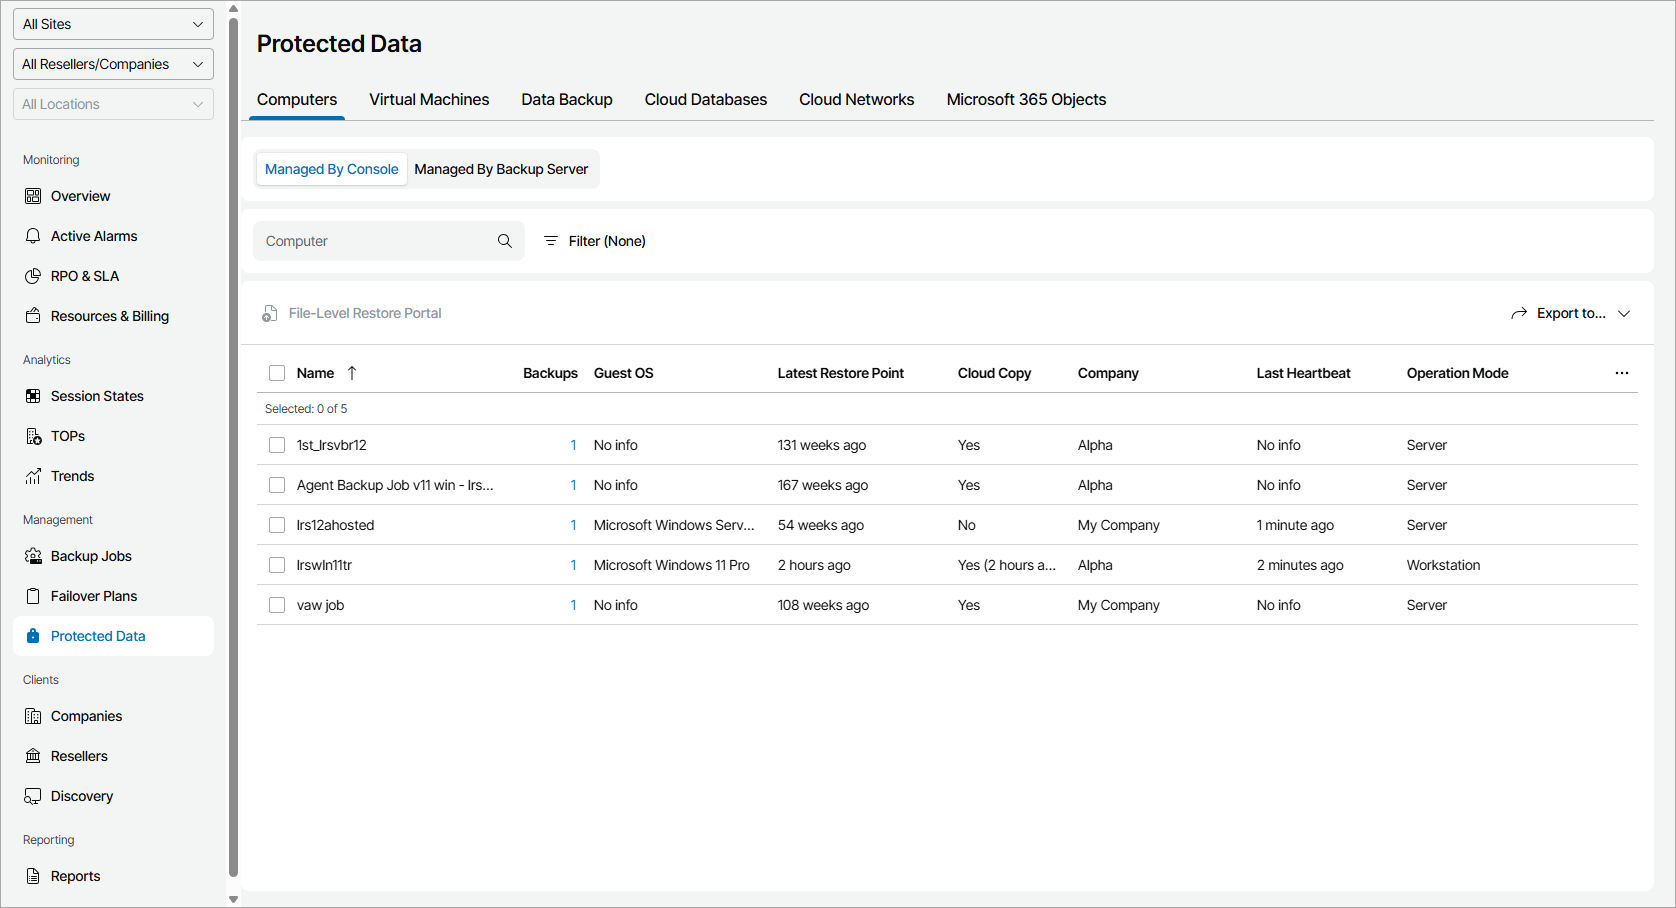Click the Computer search input field
This screenshot has width=1676, height=908.
(375, 241)
